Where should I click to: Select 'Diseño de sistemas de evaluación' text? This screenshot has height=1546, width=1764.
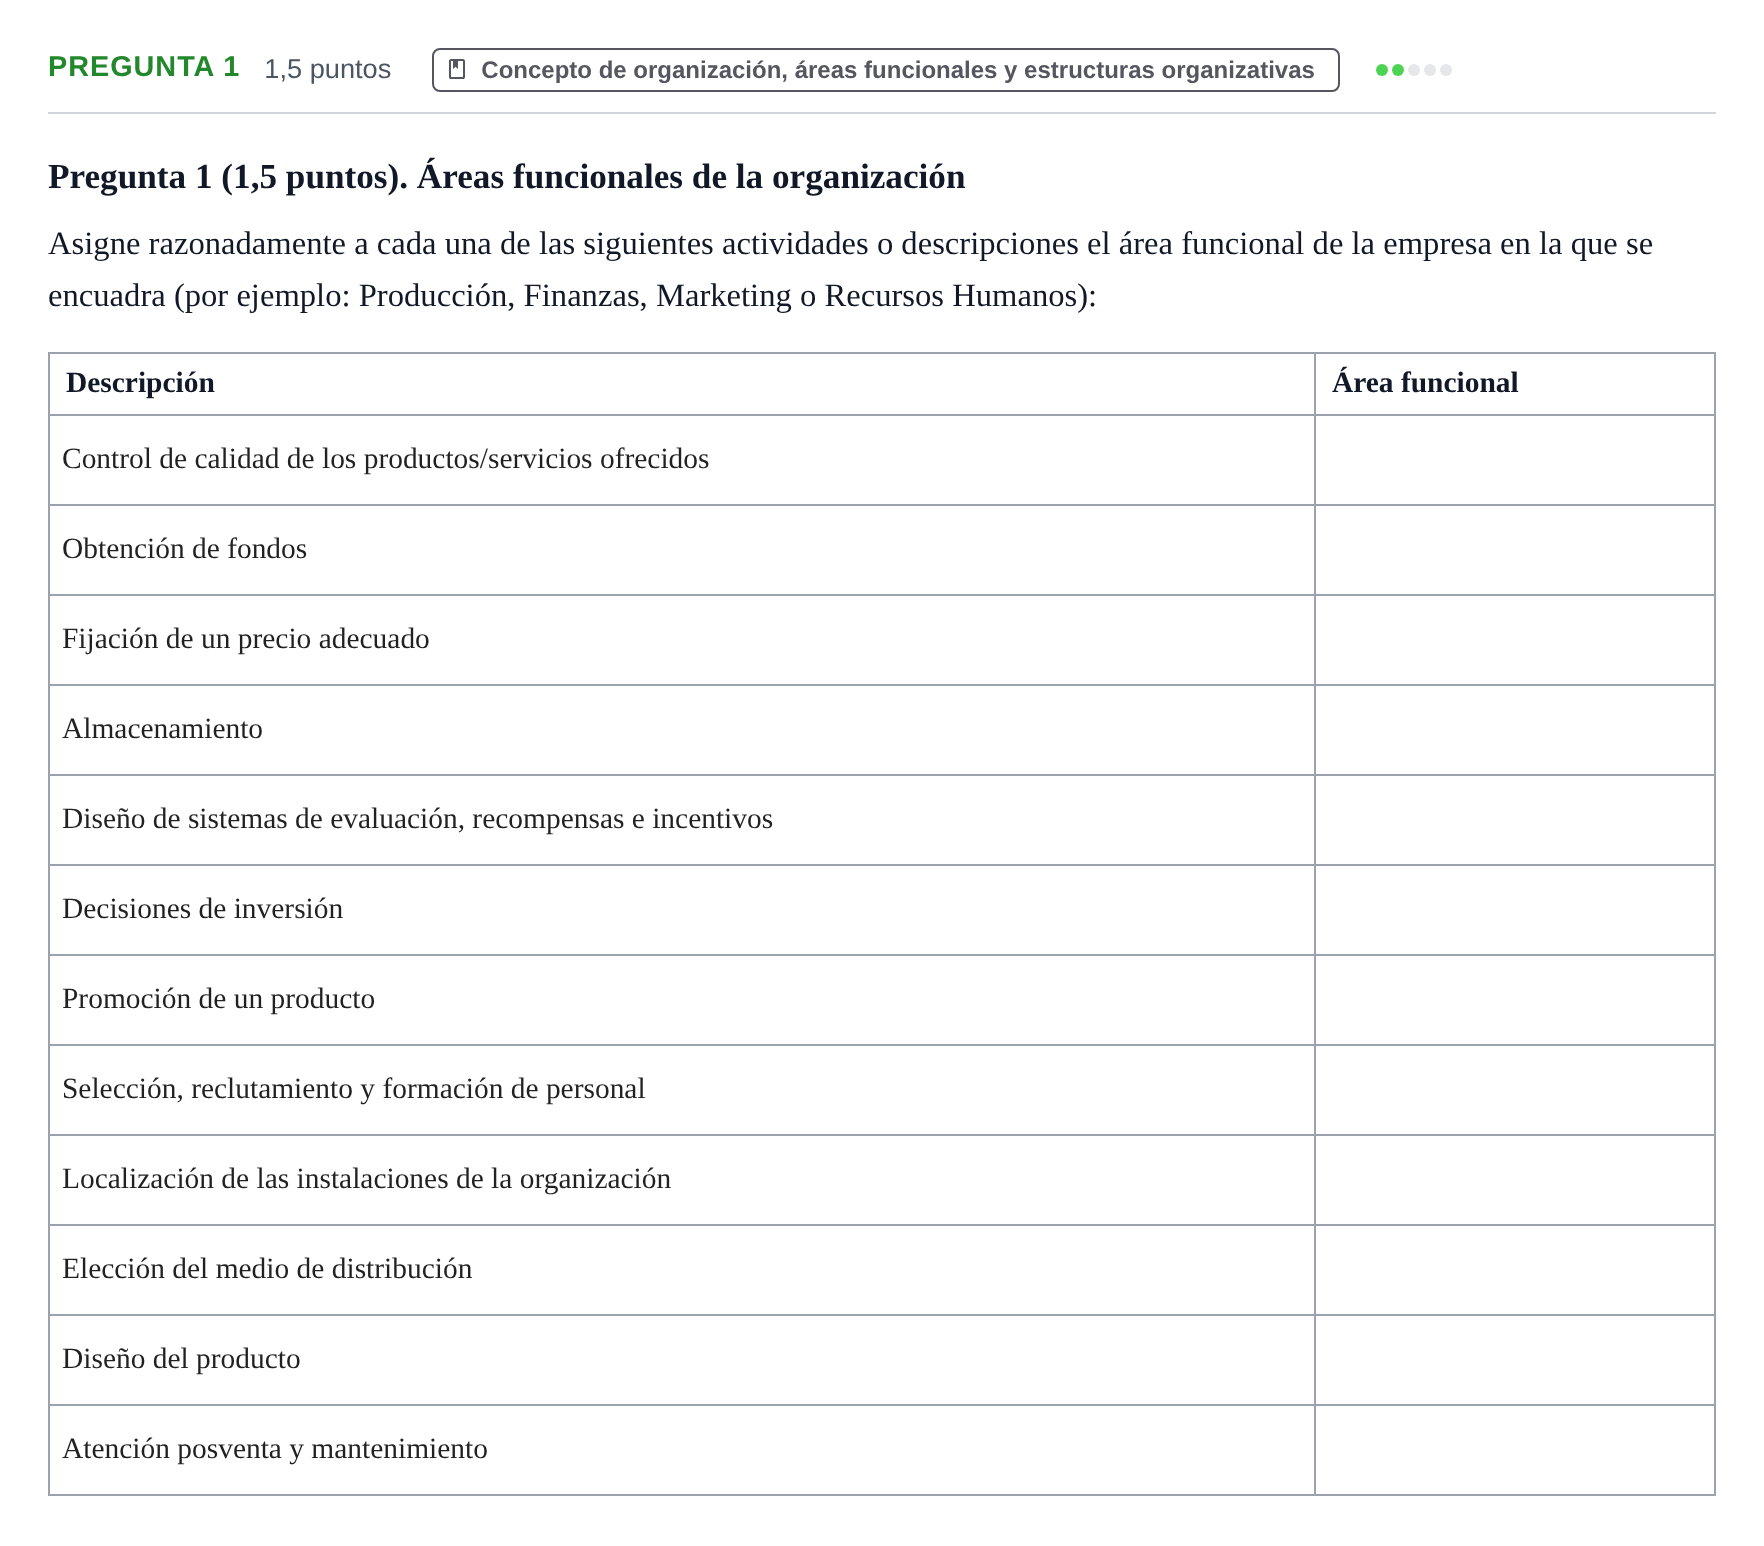pos(417,819)
